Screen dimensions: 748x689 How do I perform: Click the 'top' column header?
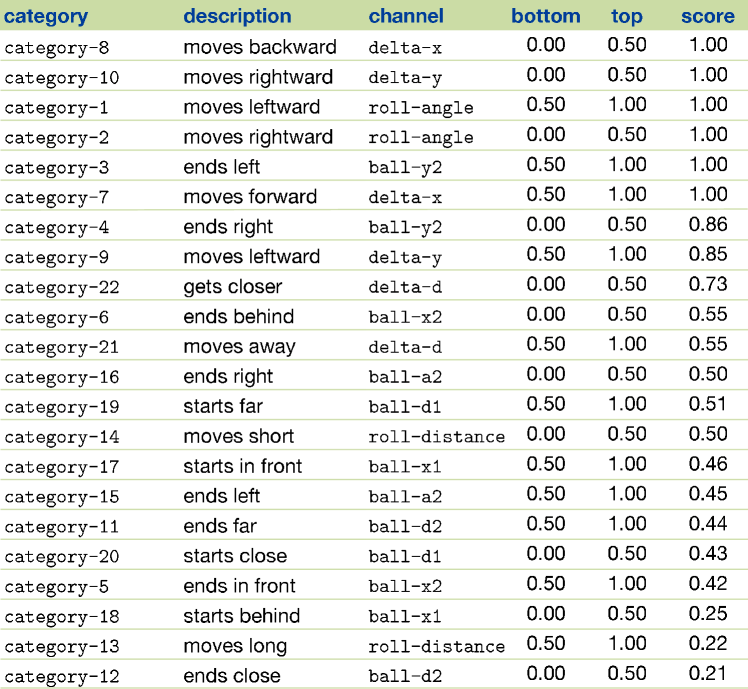click(x=627, y=17)
